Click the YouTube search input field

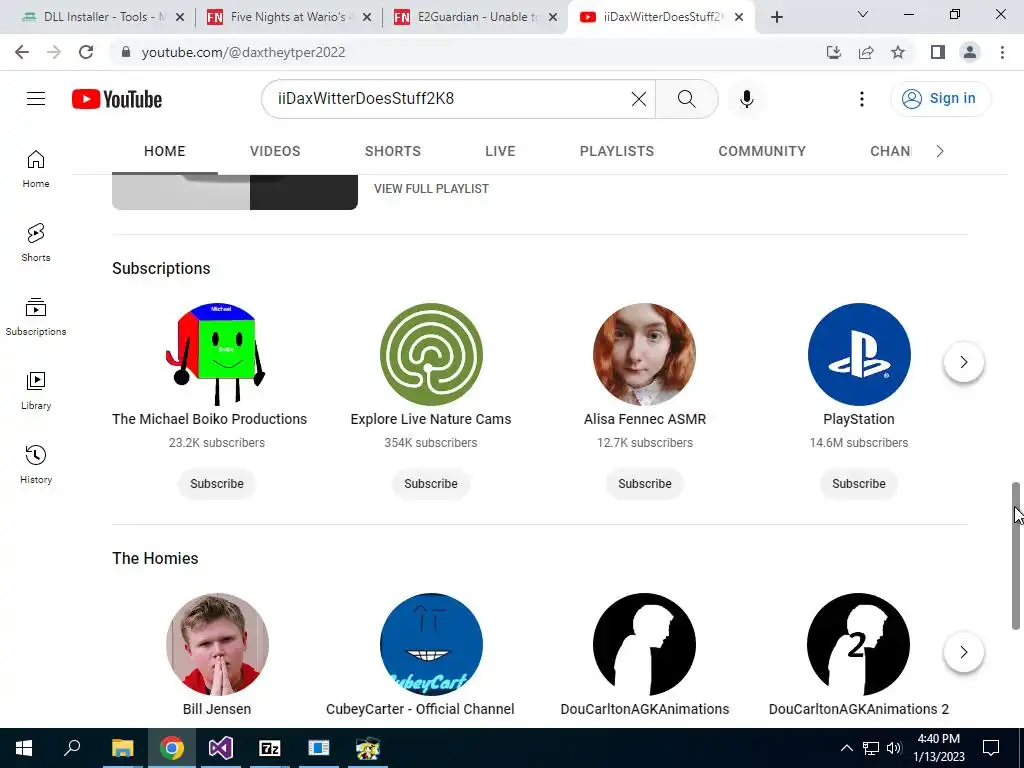point(451,99)
